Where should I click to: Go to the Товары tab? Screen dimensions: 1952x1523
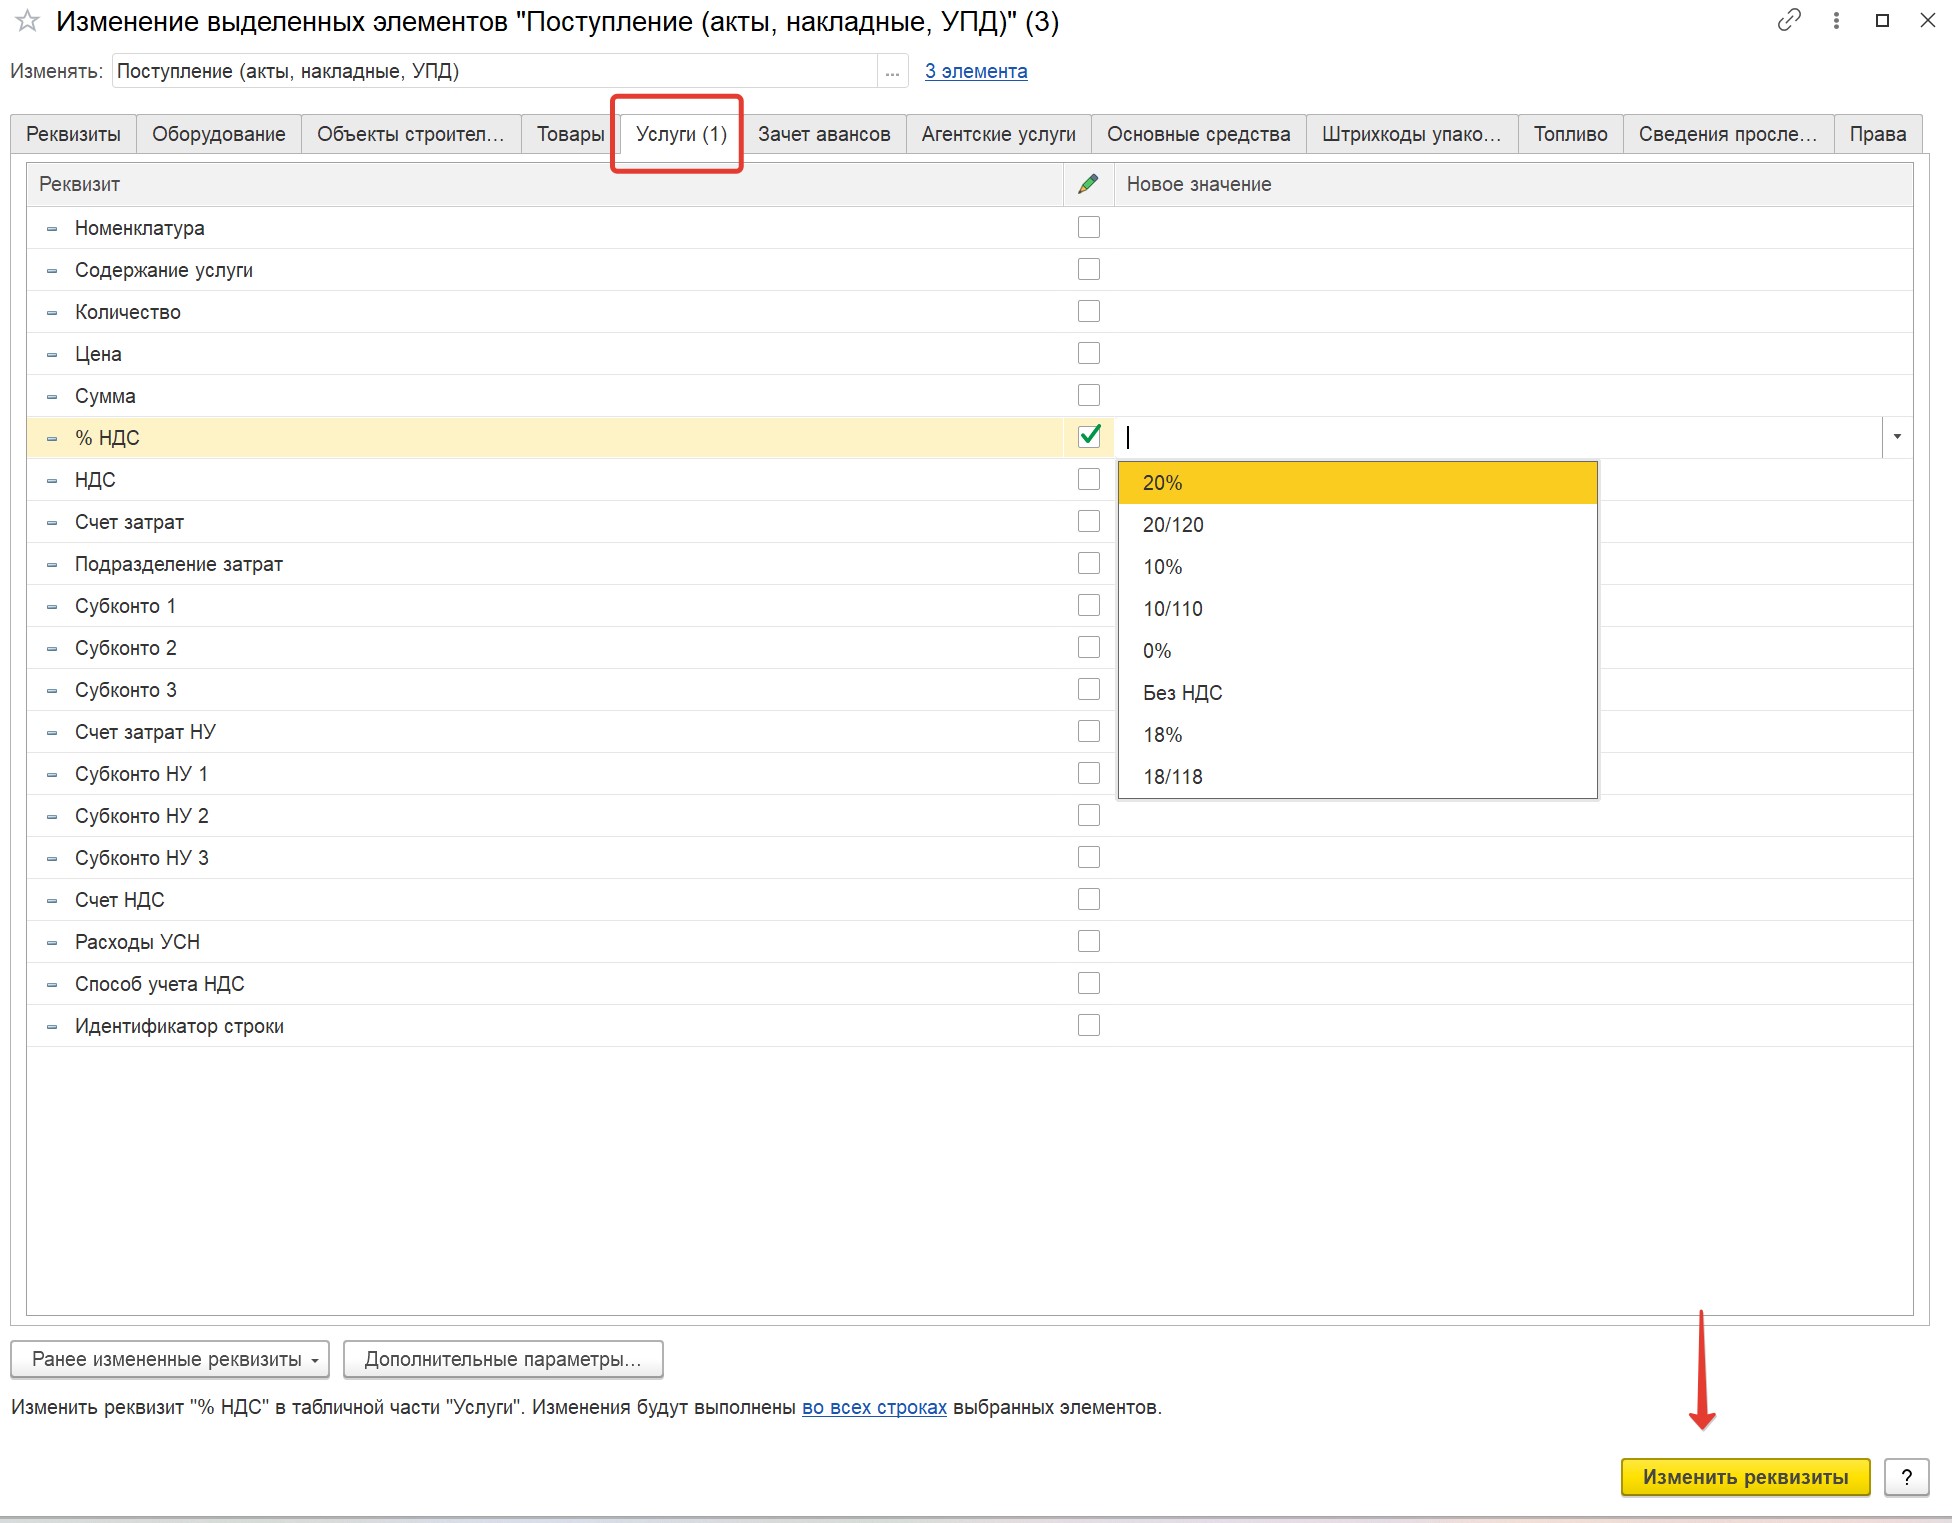coord(570,134)
